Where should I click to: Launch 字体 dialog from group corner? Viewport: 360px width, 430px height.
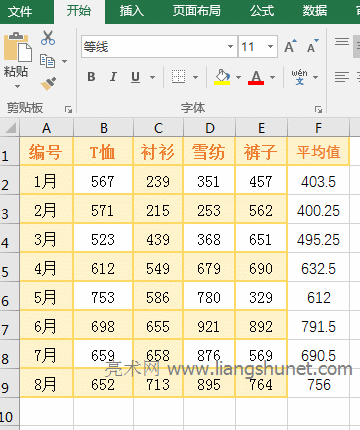(x=318, y=109)
